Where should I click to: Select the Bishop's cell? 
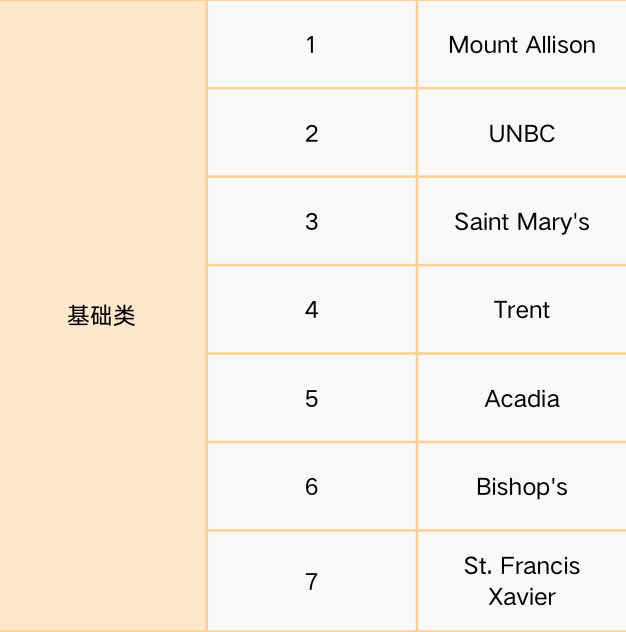point(522,486)
